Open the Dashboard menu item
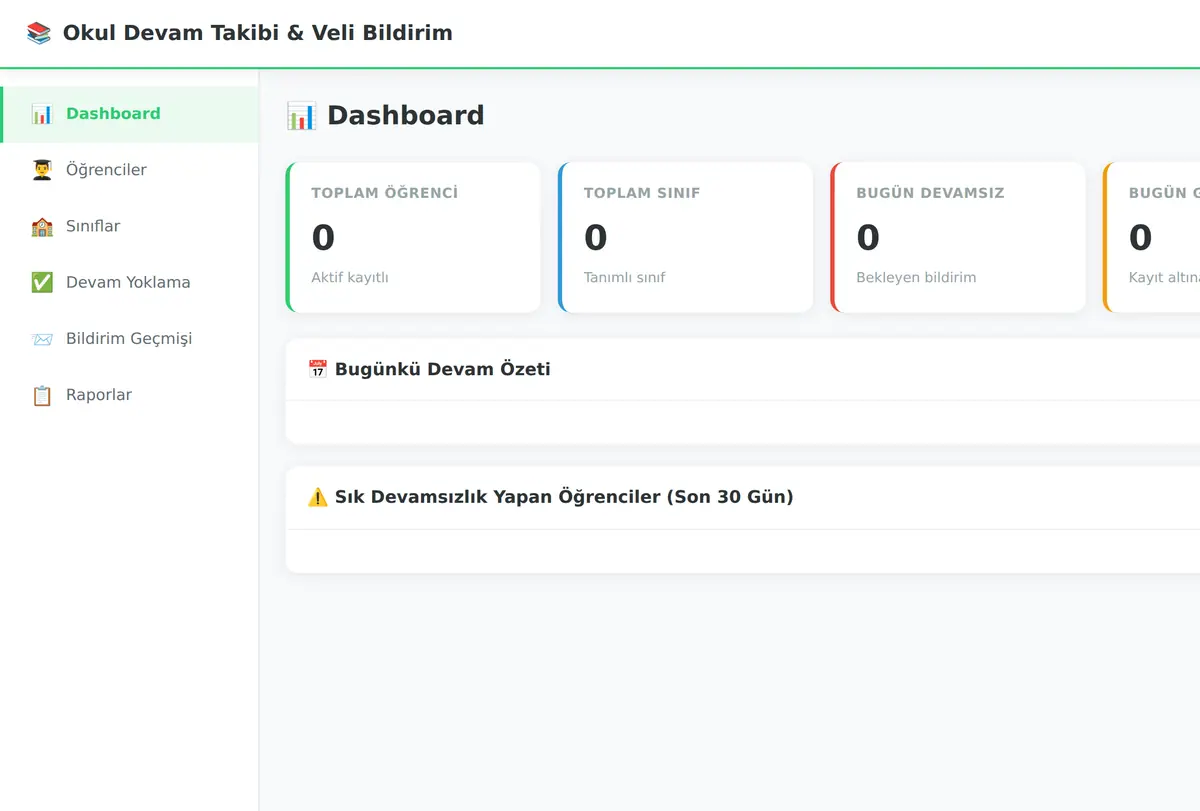Screen dimensions: 1200x811 click(x=130, y=114)
